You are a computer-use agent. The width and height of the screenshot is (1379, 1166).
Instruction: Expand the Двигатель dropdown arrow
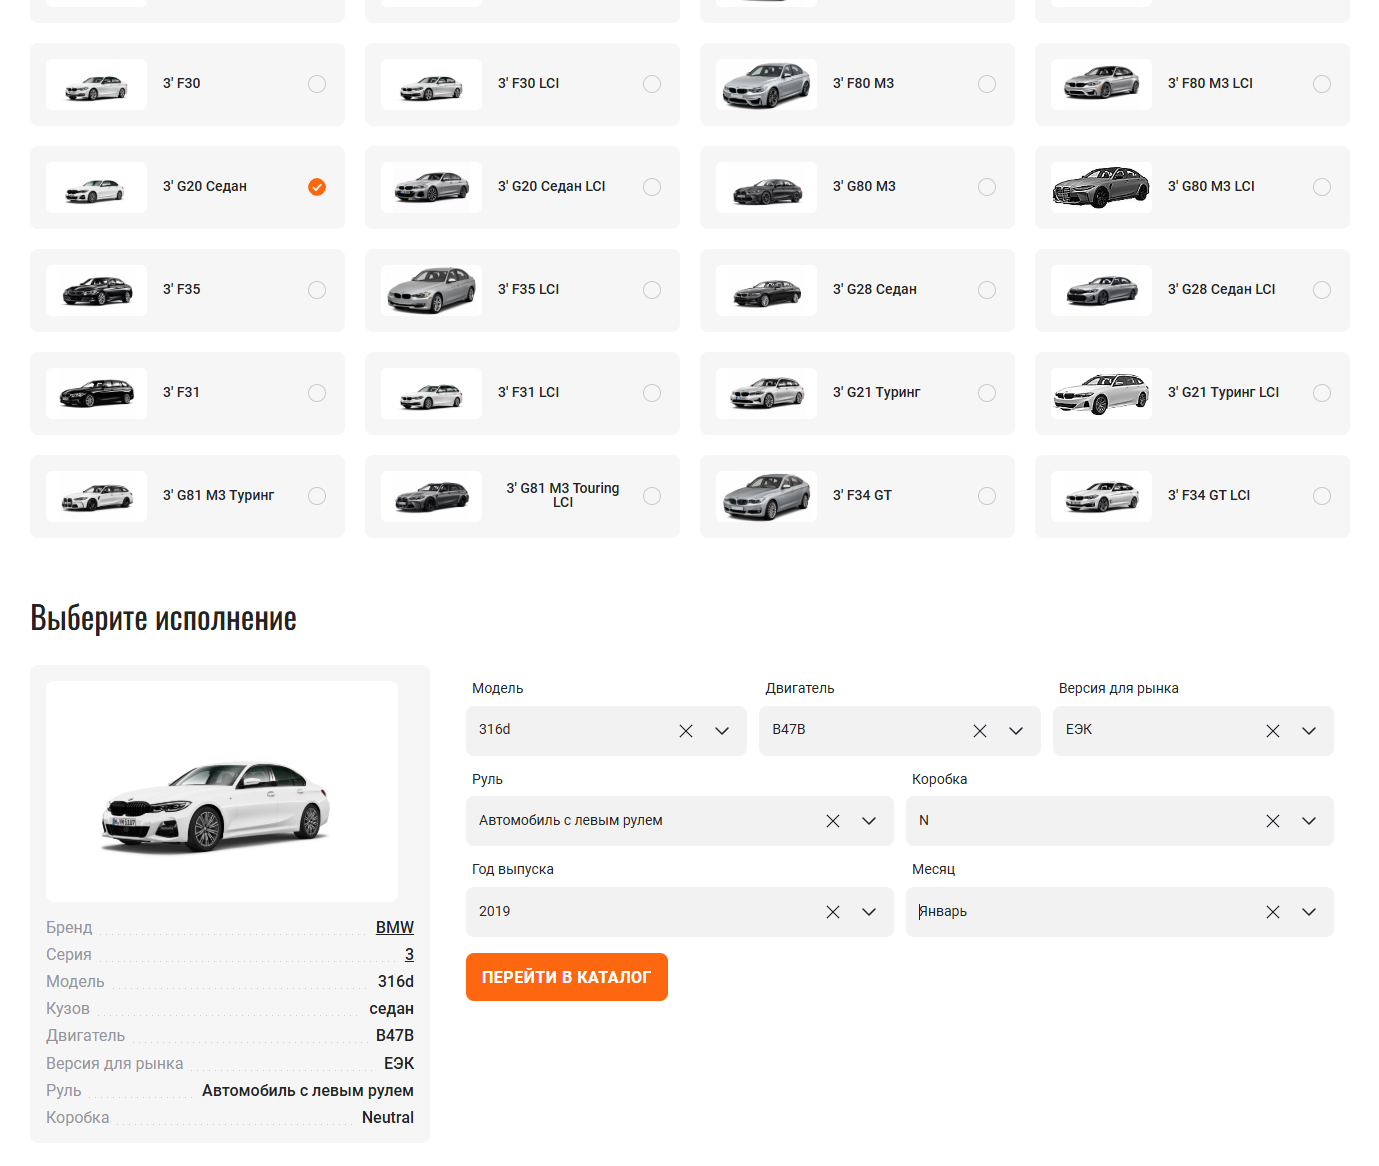[1016, 731]
